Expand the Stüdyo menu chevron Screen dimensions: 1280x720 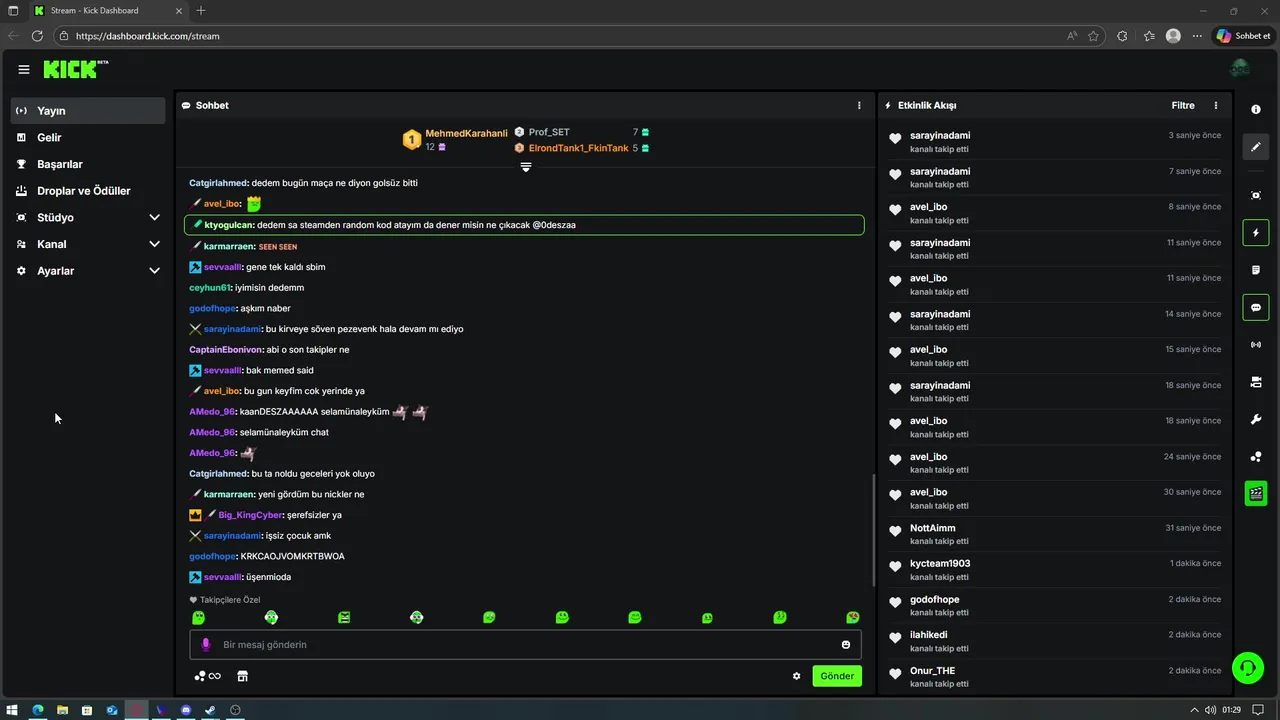tap(154, 217)
